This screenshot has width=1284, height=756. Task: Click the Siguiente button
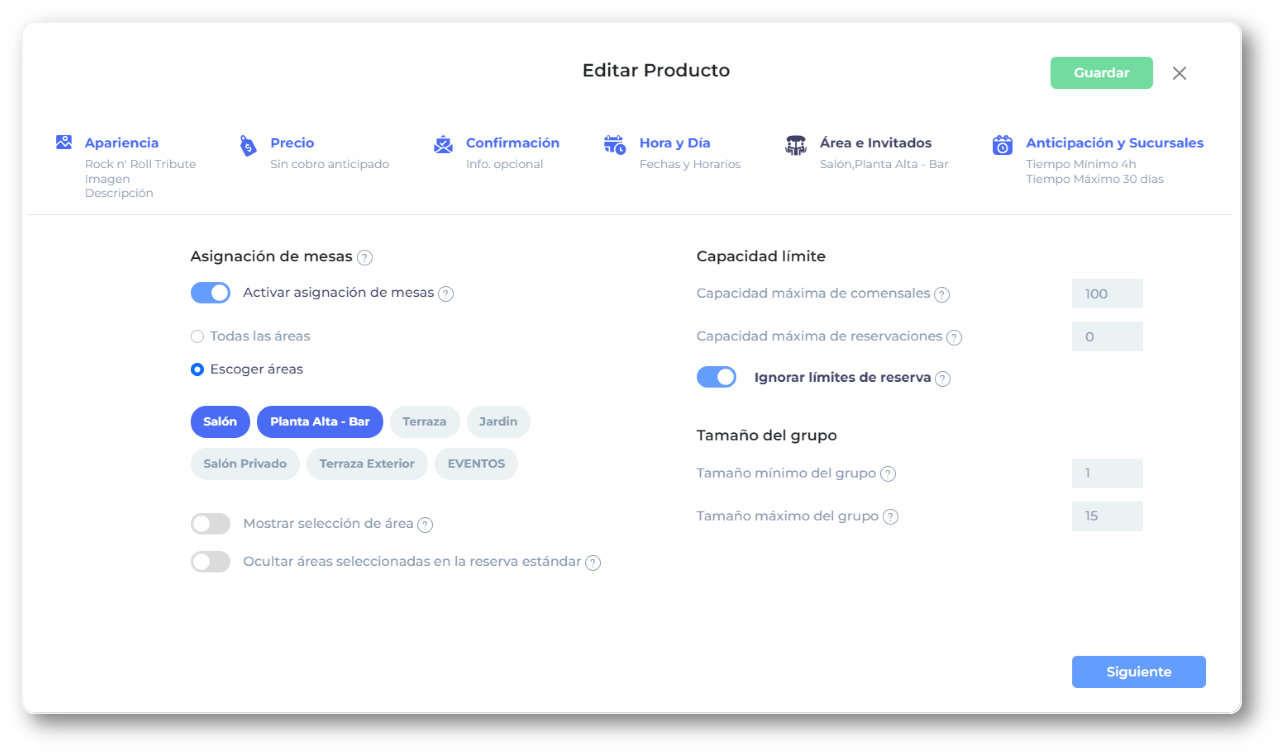[1139, 672]
